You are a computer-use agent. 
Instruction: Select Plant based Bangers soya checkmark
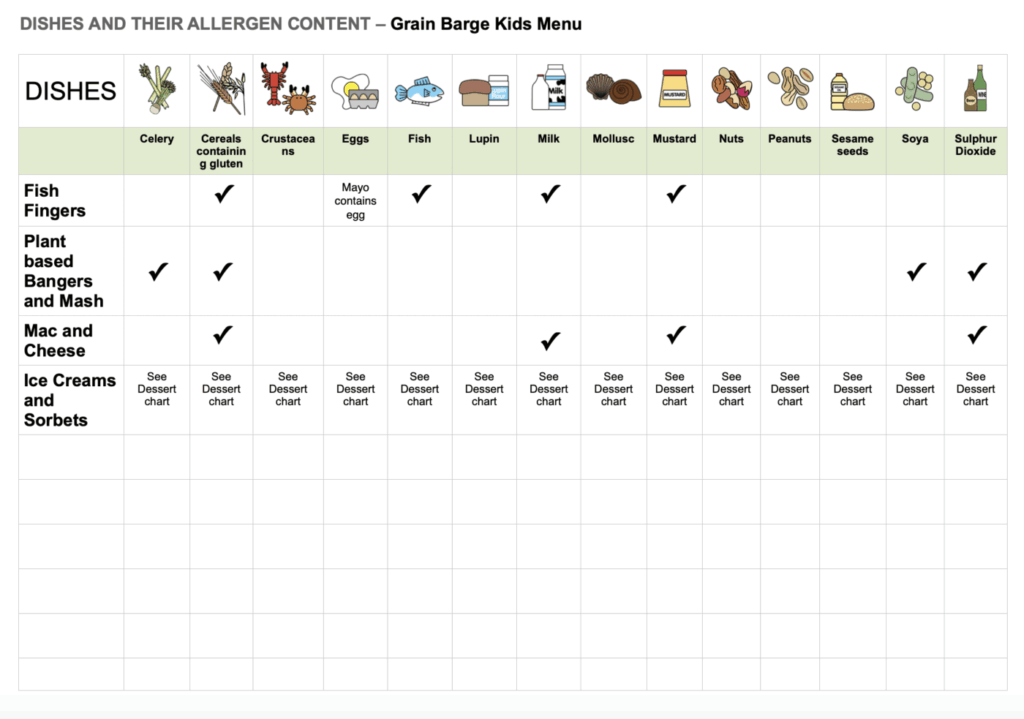point(916,271)
